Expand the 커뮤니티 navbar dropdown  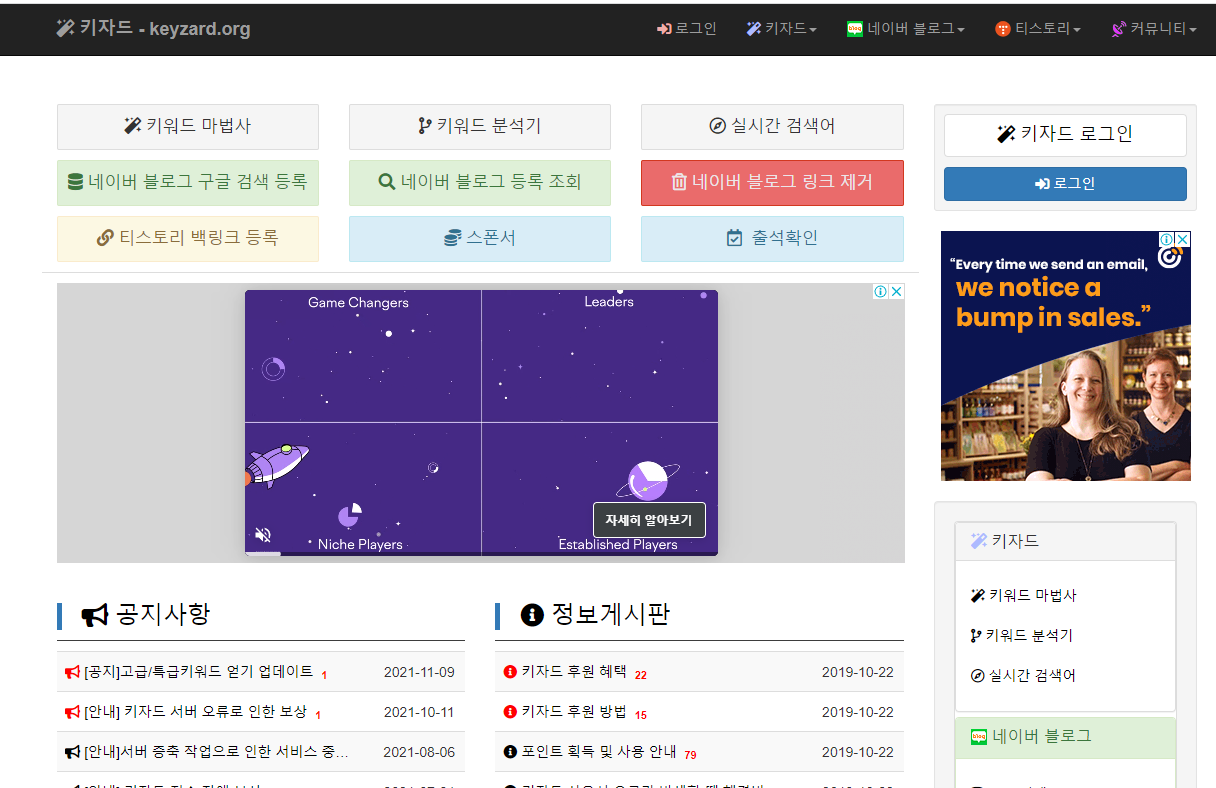tap(1154, 29)
